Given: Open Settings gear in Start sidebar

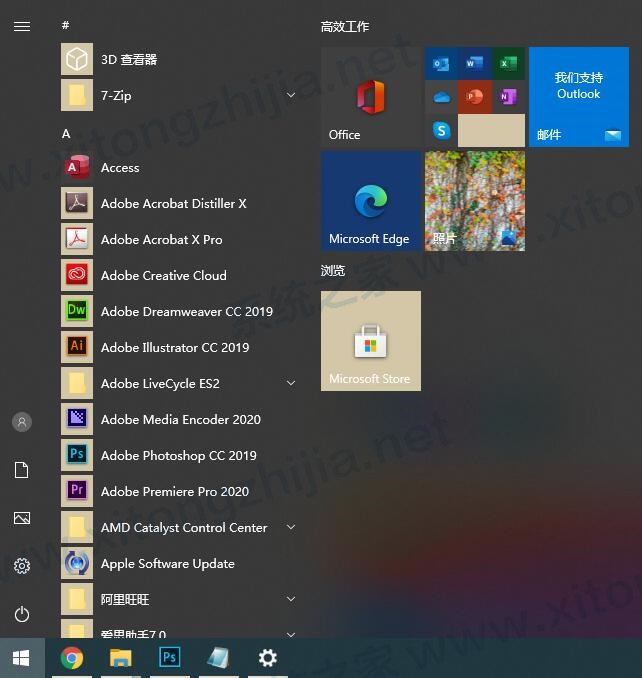Looking at the screenshot, I should coord(22,566).
